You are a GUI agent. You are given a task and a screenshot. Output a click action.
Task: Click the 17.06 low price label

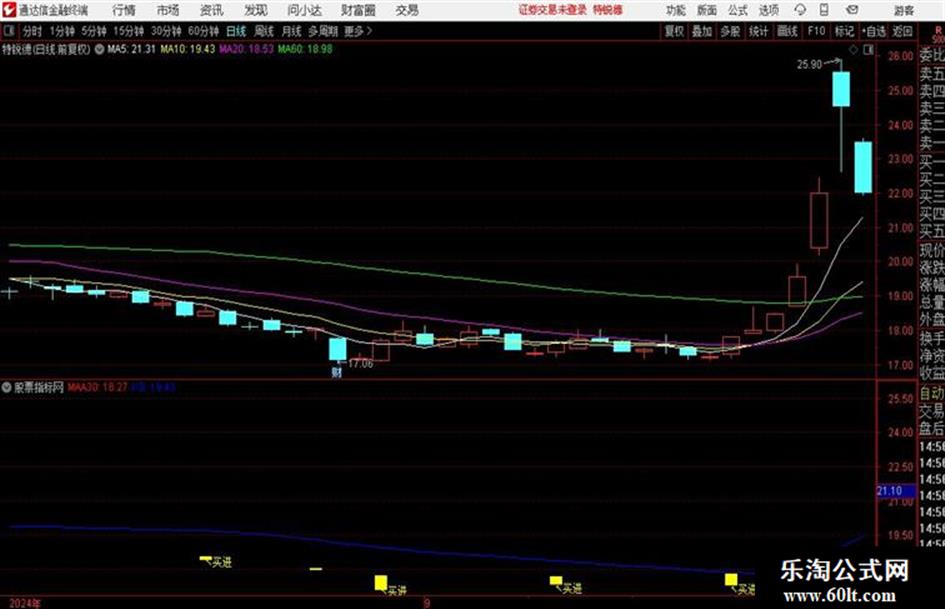click(x=360, y=364)
